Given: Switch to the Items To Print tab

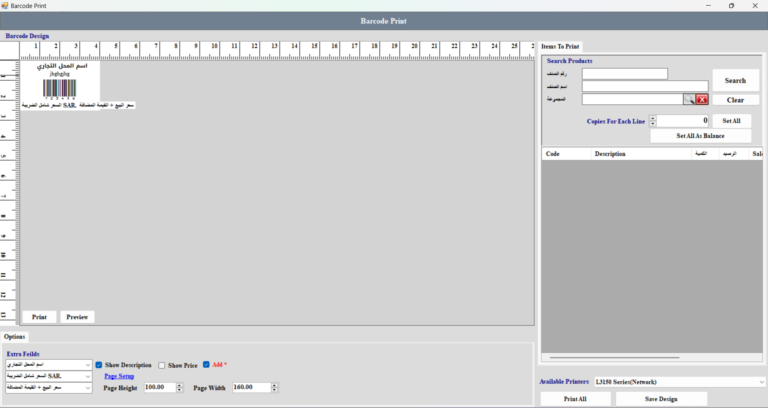Looking at the screenshot, I should tap(561, 46).
